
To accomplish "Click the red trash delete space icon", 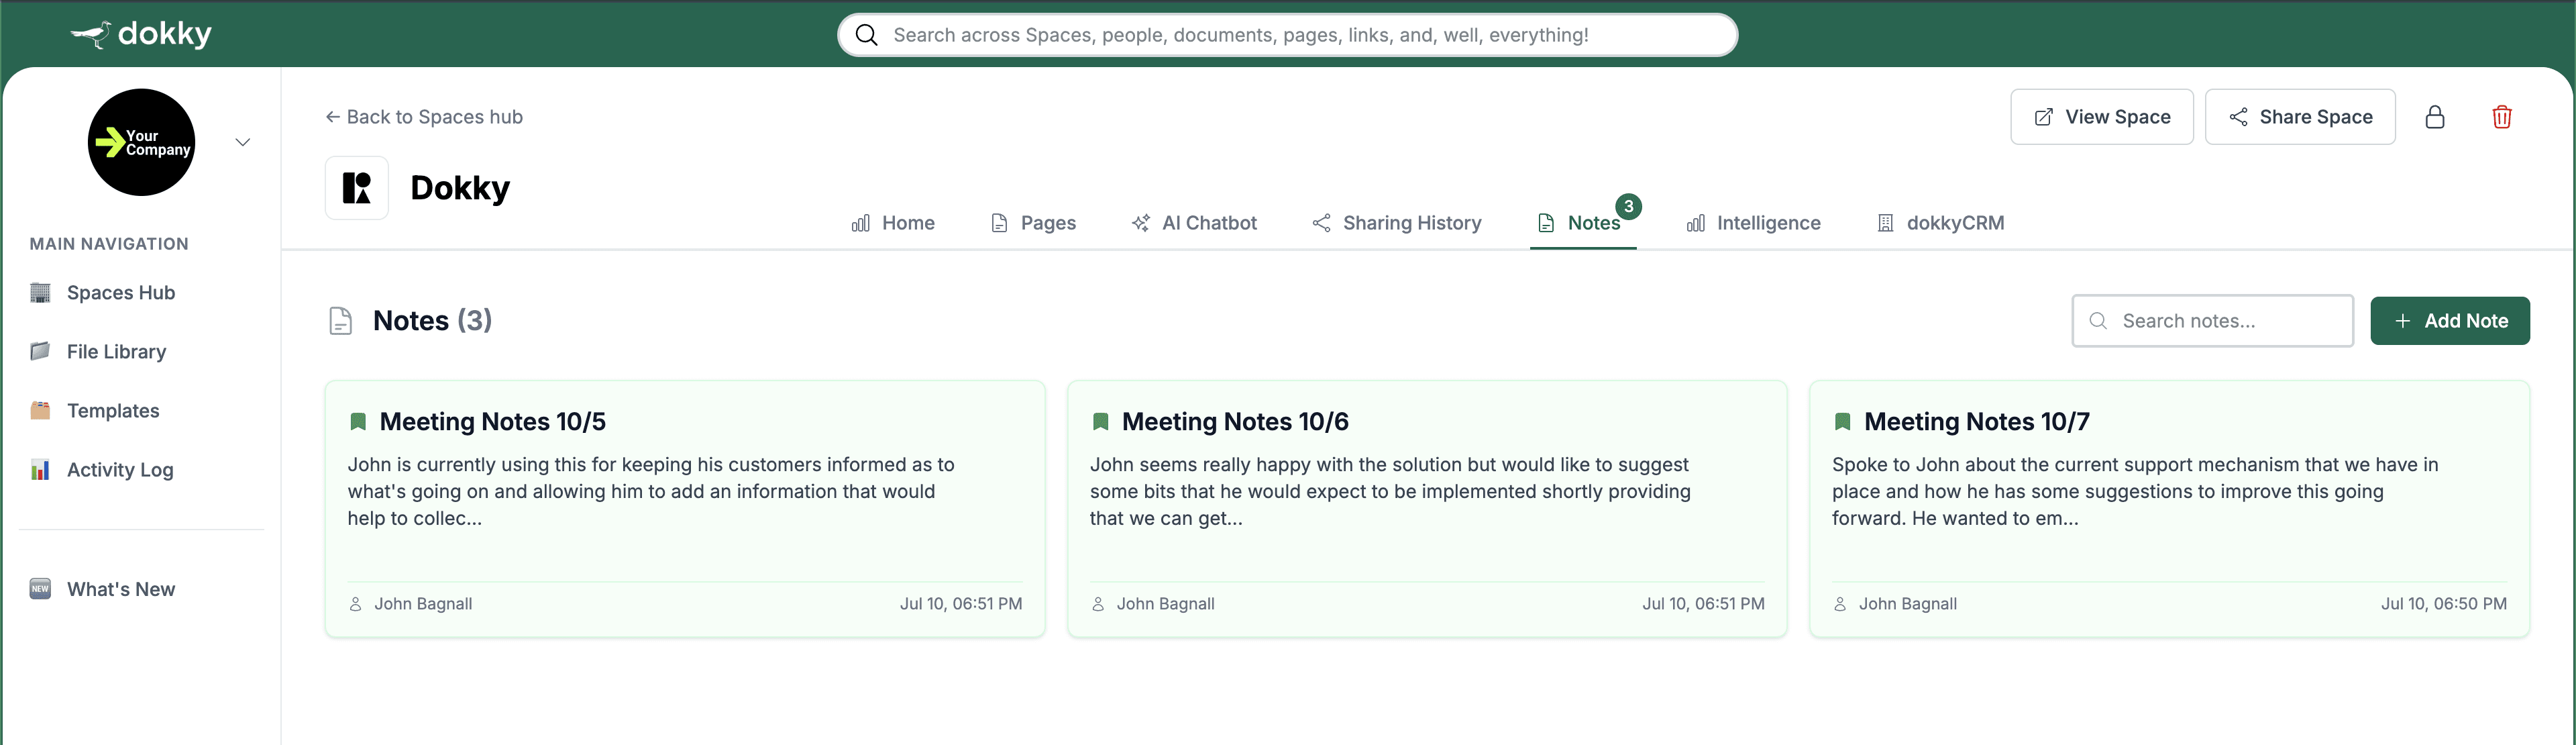I will coord(2501,117).
